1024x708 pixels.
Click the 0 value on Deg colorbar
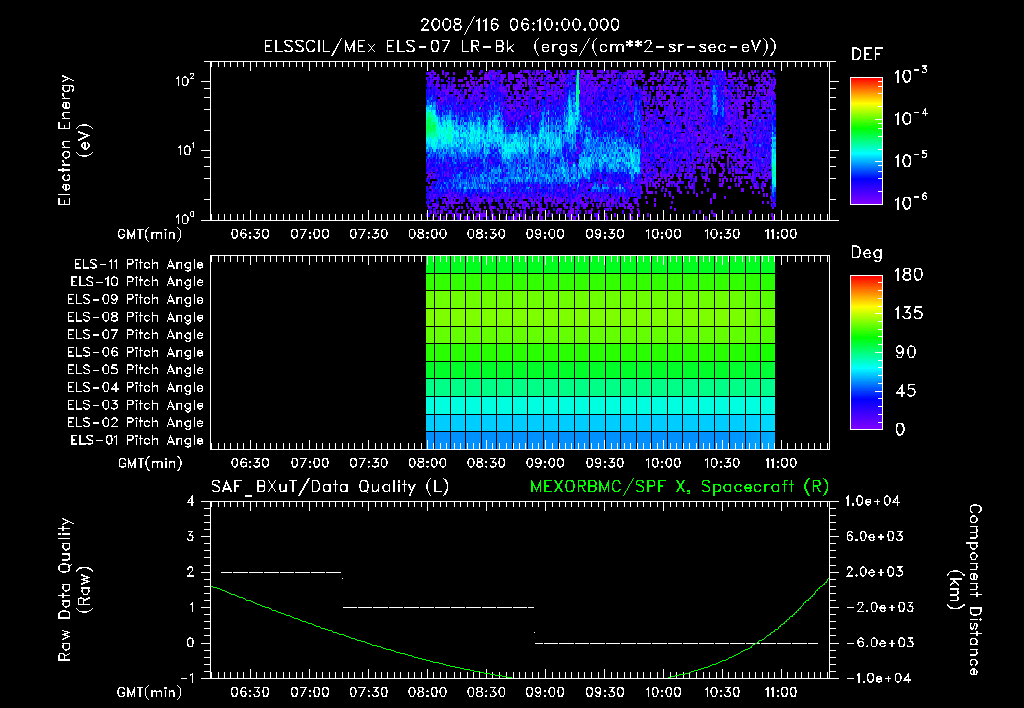[900, 429]
